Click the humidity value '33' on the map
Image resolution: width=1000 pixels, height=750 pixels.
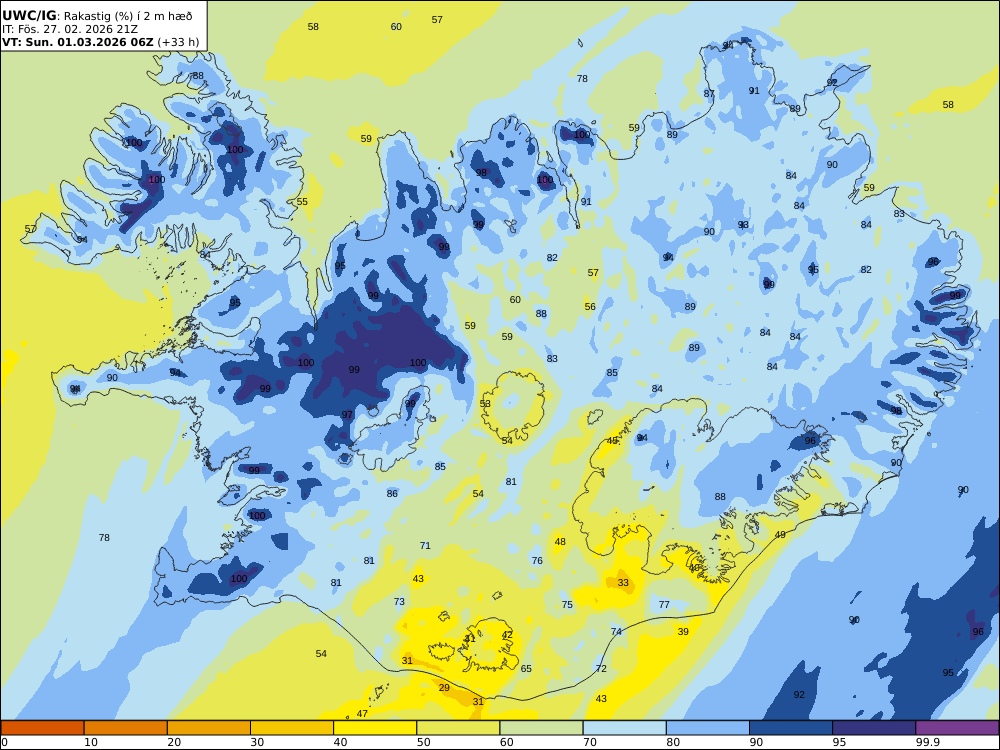click(623, 583)
